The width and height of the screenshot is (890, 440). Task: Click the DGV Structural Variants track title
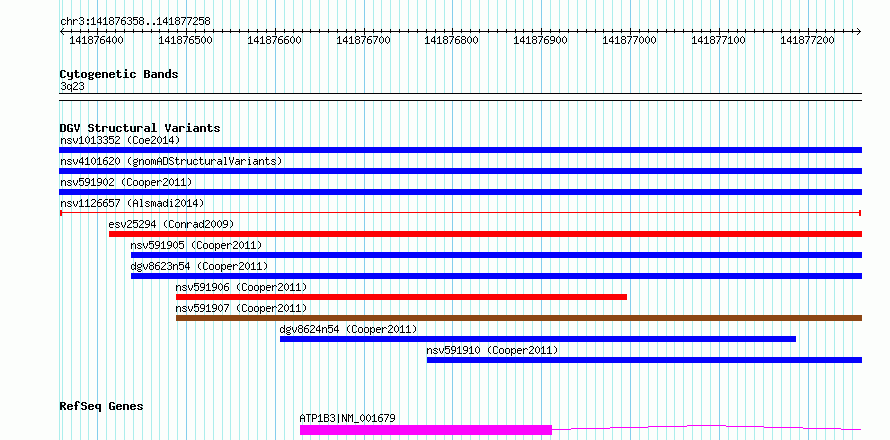coord(140,128)
